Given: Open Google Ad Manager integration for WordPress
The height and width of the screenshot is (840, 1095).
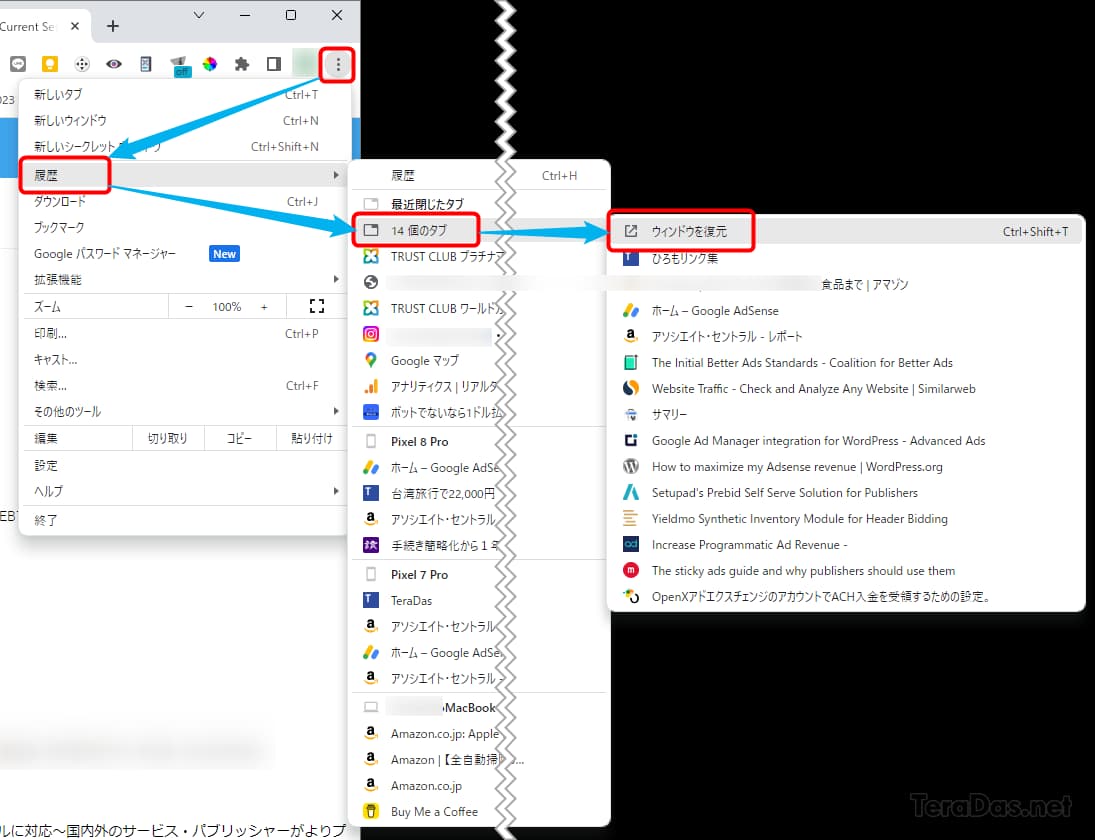Looking at the screenshot, I should point(846,441).
